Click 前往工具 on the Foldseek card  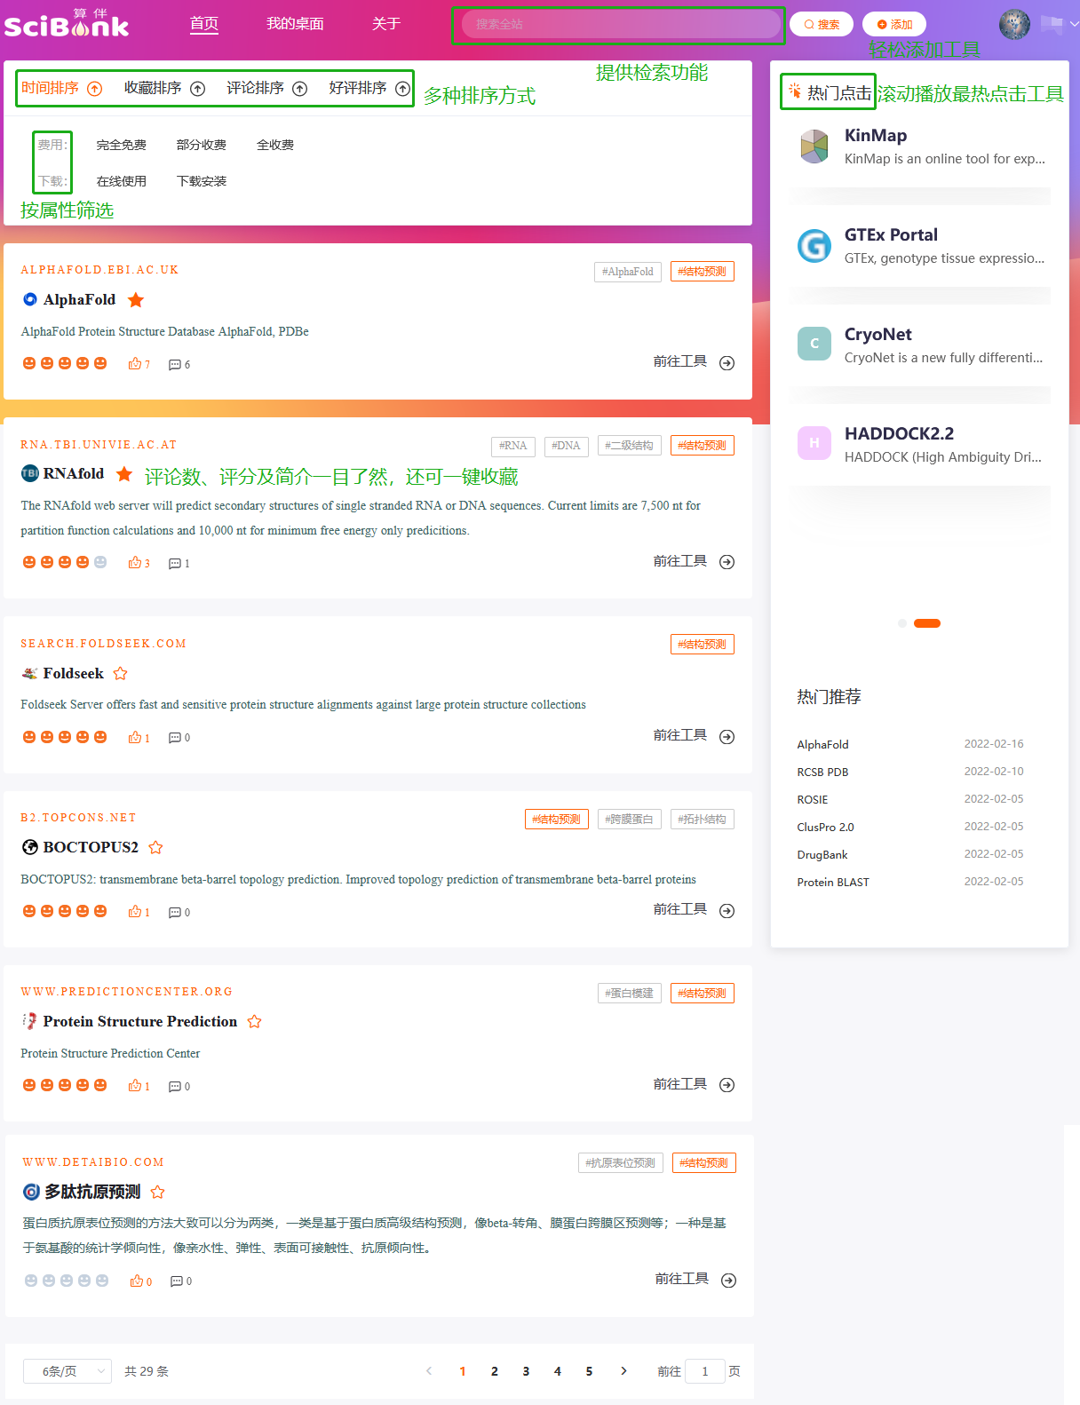click(694, 736)
